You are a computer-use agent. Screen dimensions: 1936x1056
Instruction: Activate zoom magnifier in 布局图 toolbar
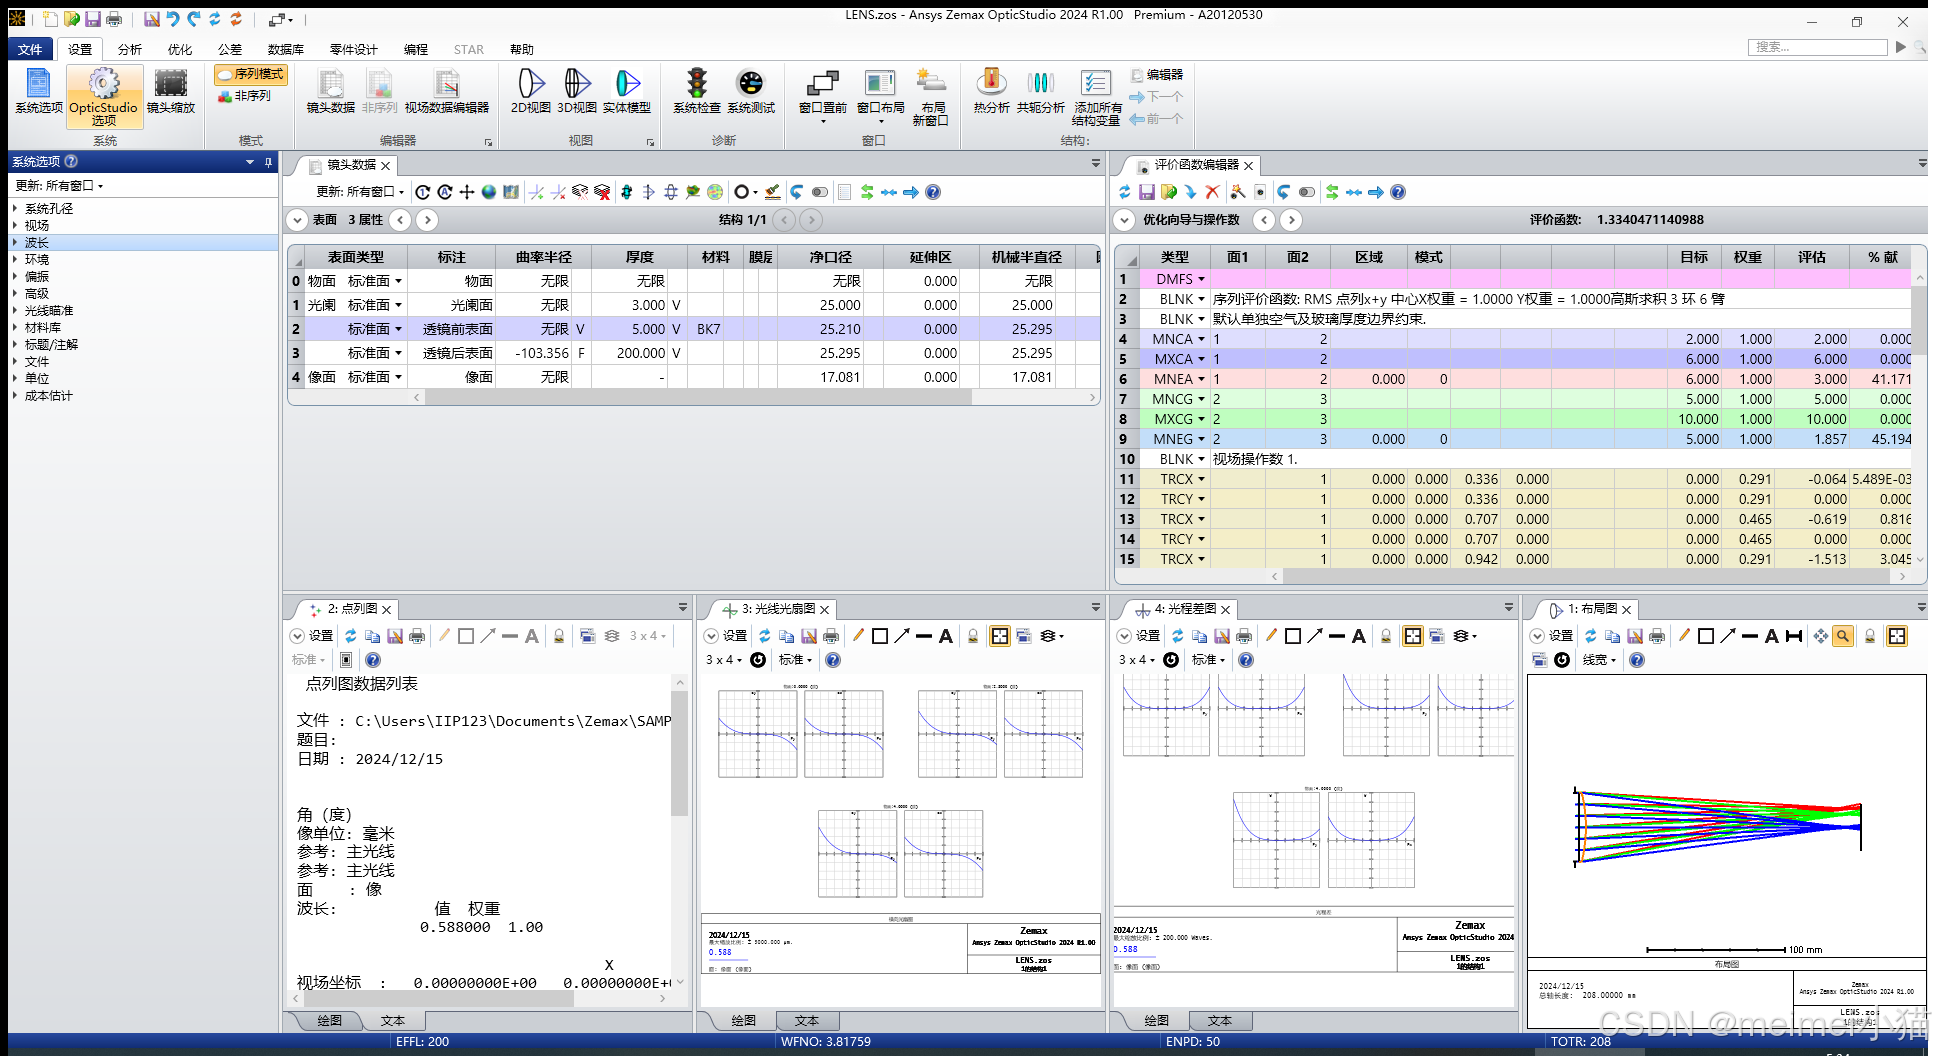click(x=1843, y=636)
